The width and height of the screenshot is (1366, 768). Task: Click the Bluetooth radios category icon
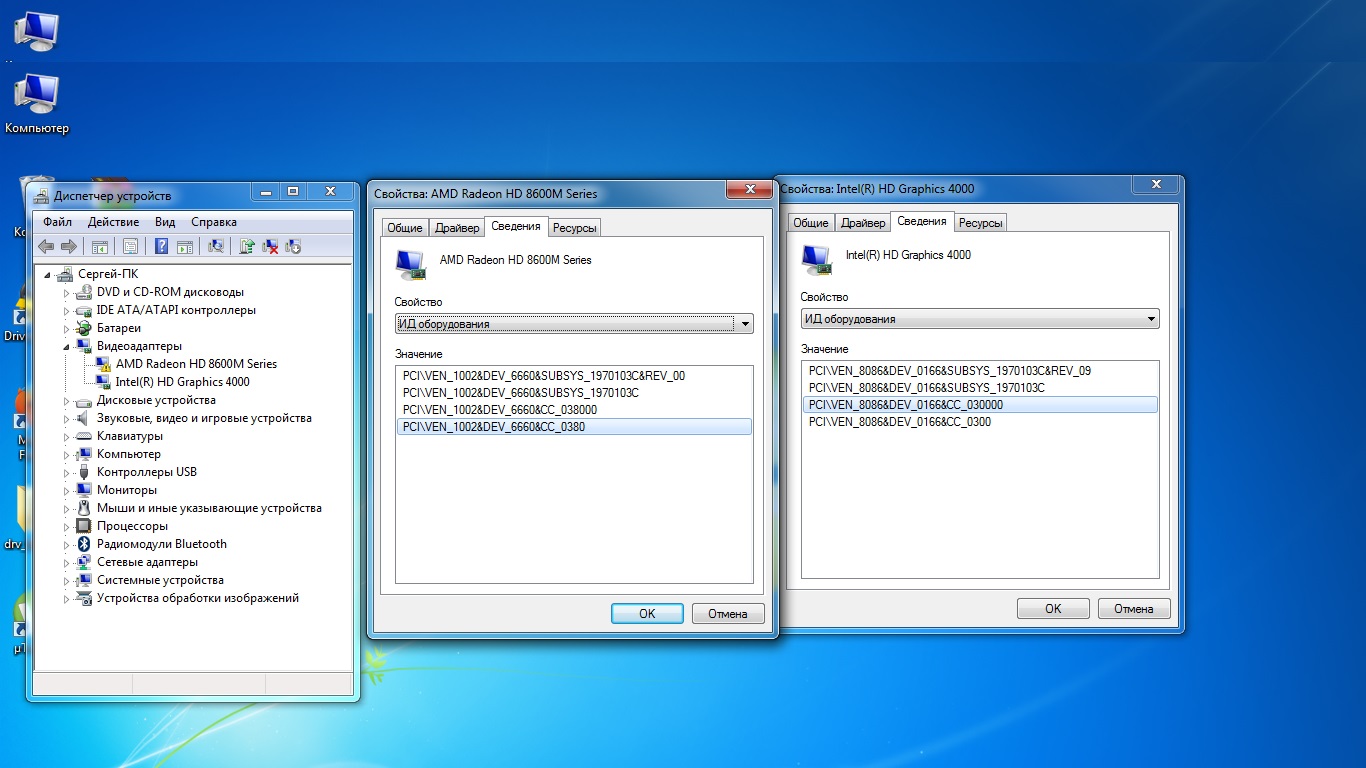(84, 544)
